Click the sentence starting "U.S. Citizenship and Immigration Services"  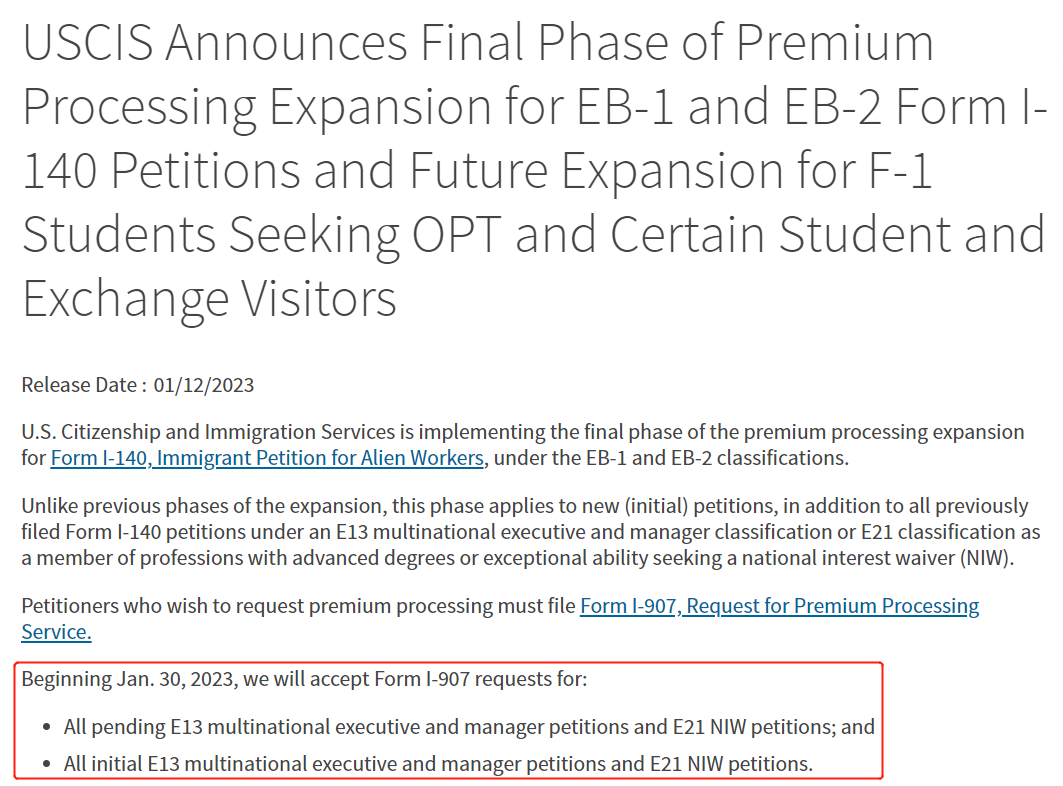point(522,432)
